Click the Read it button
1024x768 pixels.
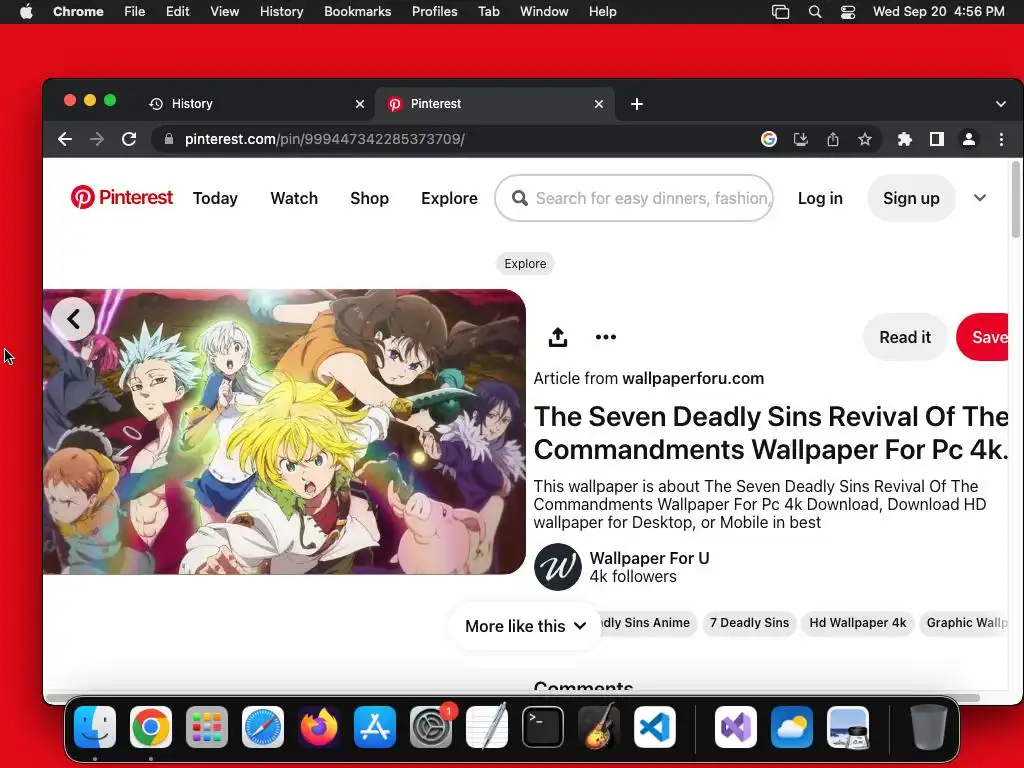[905, 337]
